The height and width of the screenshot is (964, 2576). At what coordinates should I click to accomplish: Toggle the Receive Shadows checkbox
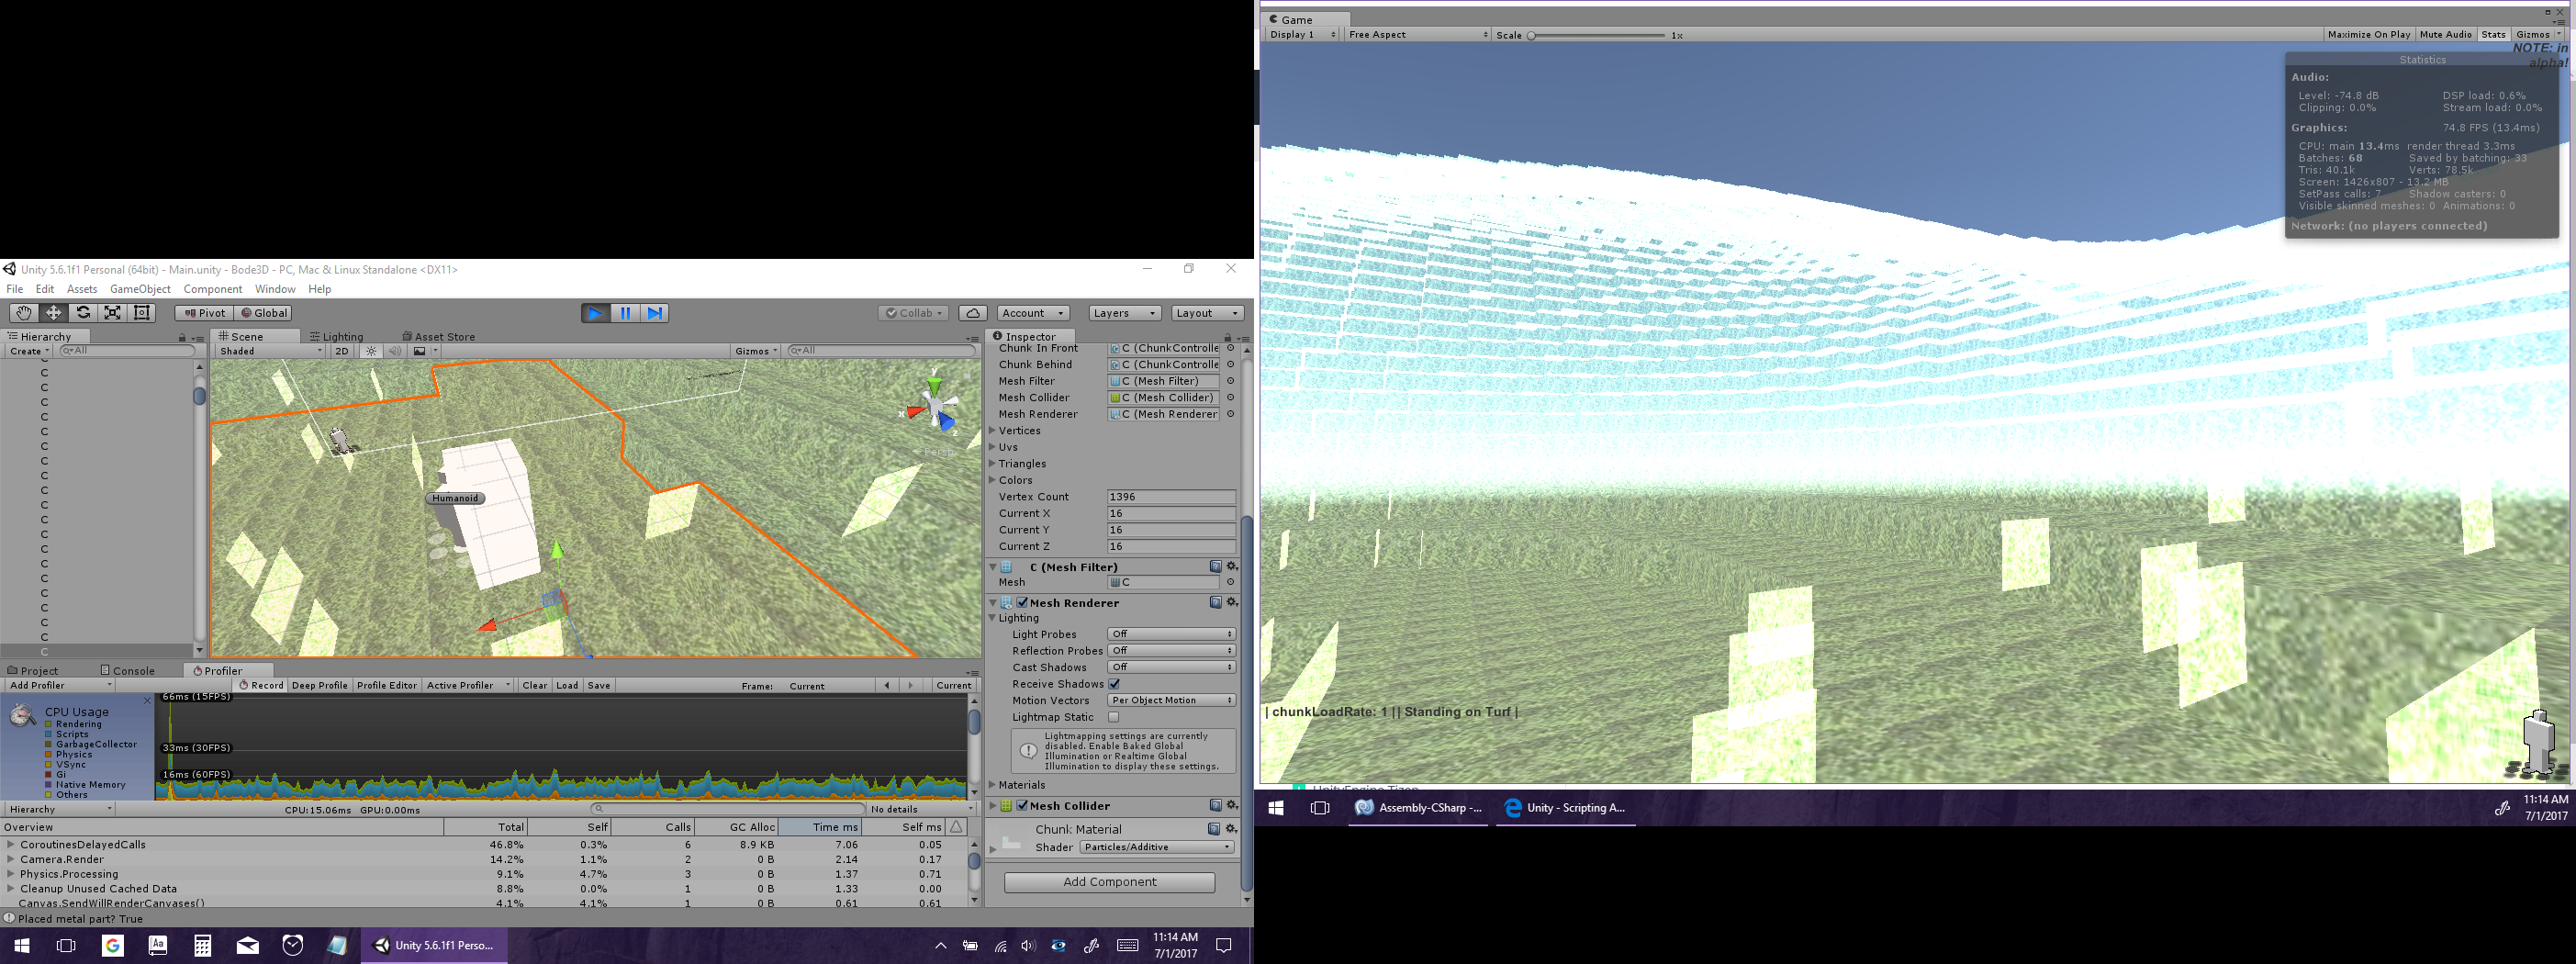tap(1114, 684)
